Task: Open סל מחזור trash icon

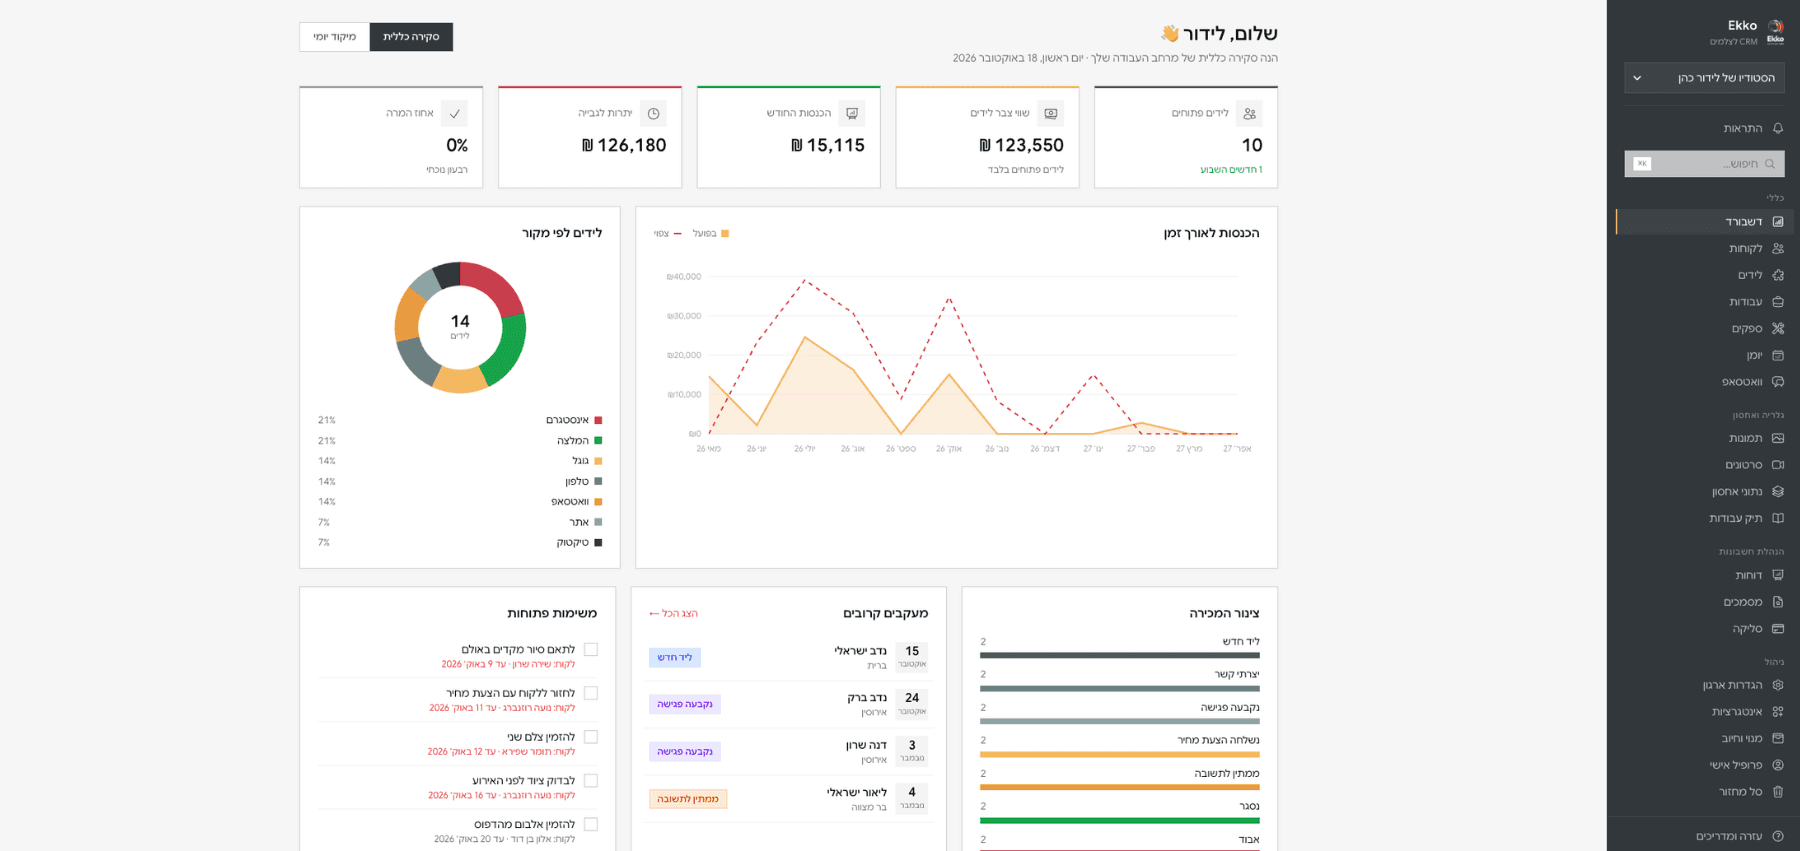Action: coord(1778,792)
